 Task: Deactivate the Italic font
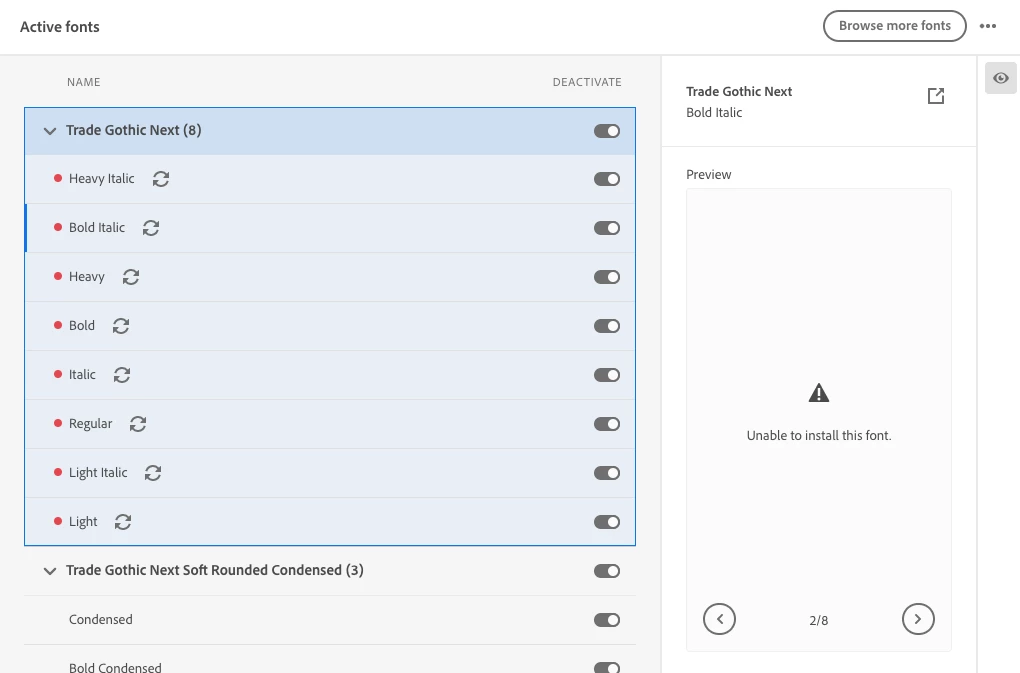606,375
